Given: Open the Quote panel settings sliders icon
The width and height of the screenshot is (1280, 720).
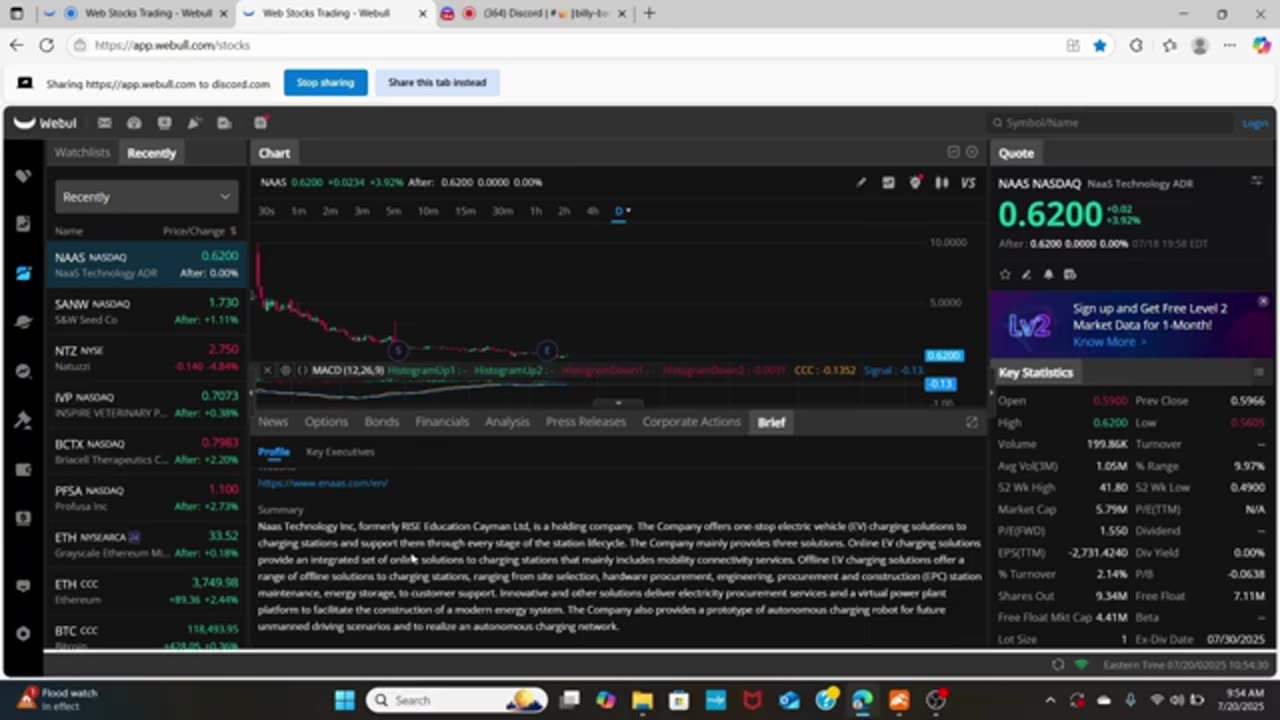Looking at the screenshot, I should tap(1257, 181).
